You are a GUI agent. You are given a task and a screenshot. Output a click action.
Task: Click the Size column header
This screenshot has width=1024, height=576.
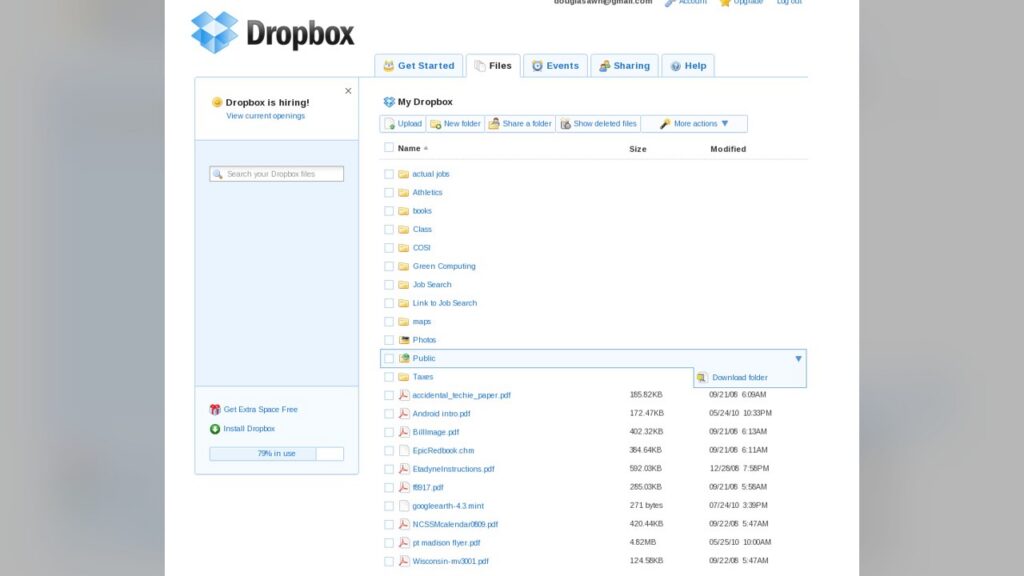637,149
